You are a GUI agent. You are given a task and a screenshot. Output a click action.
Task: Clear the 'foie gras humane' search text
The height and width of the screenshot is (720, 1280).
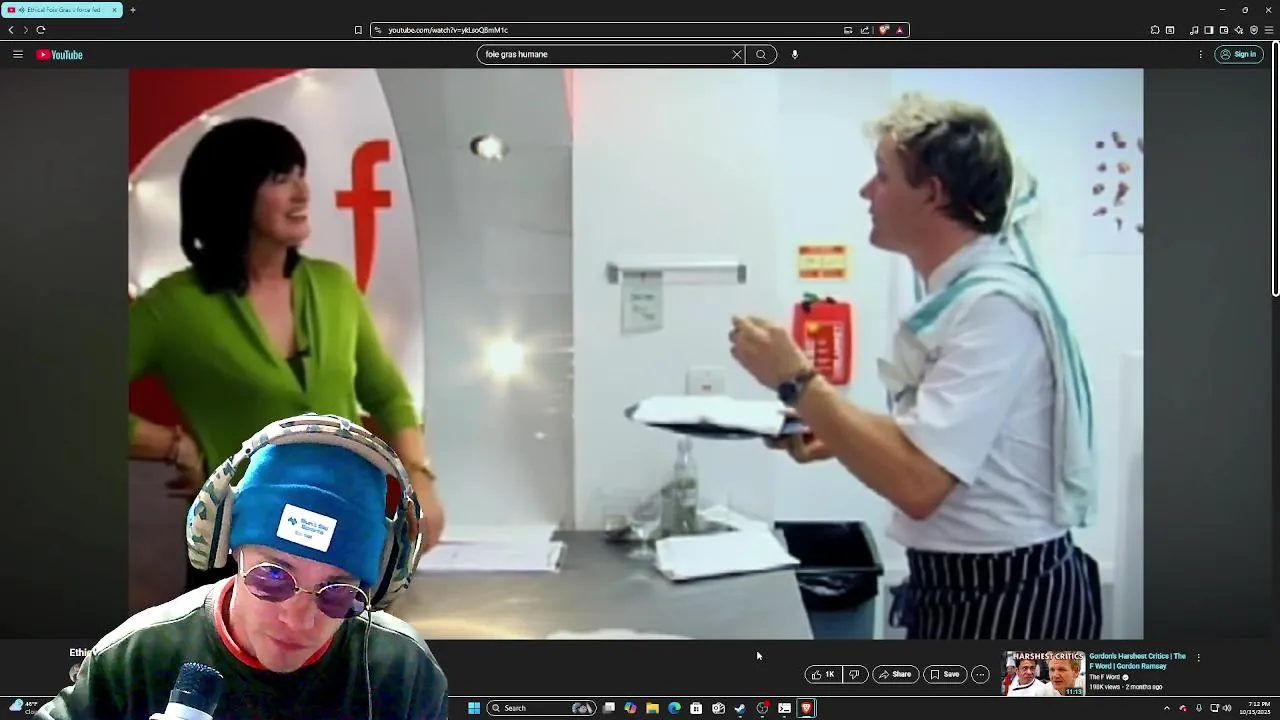pos(737,54)
